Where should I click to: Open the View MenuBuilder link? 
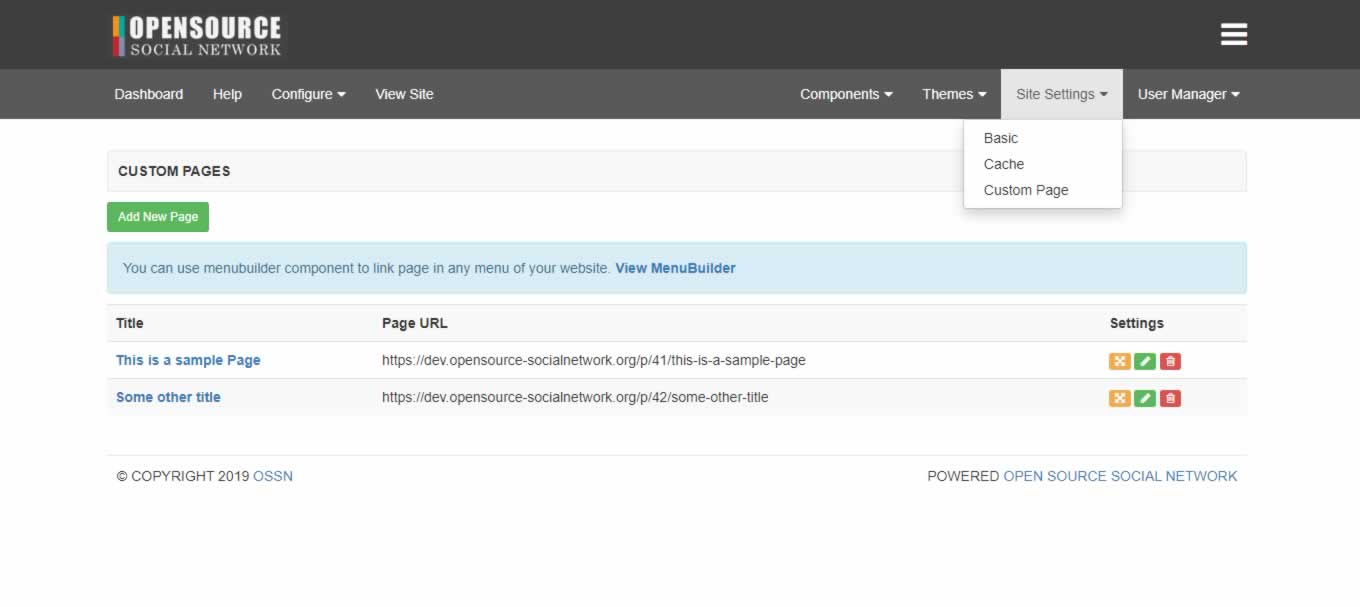pos(675,268)
